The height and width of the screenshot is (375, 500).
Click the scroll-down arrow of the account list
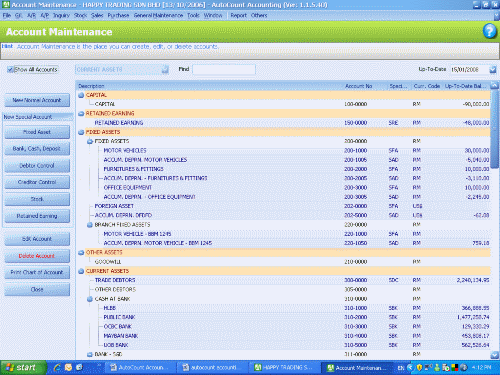point(495,355)
